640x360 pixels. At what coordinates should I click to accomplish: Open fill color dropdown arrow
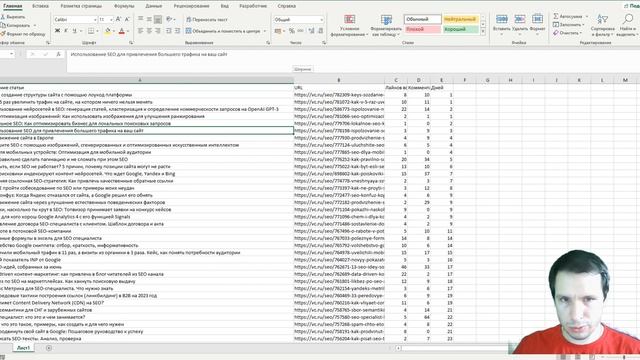(x=113, y=31)
